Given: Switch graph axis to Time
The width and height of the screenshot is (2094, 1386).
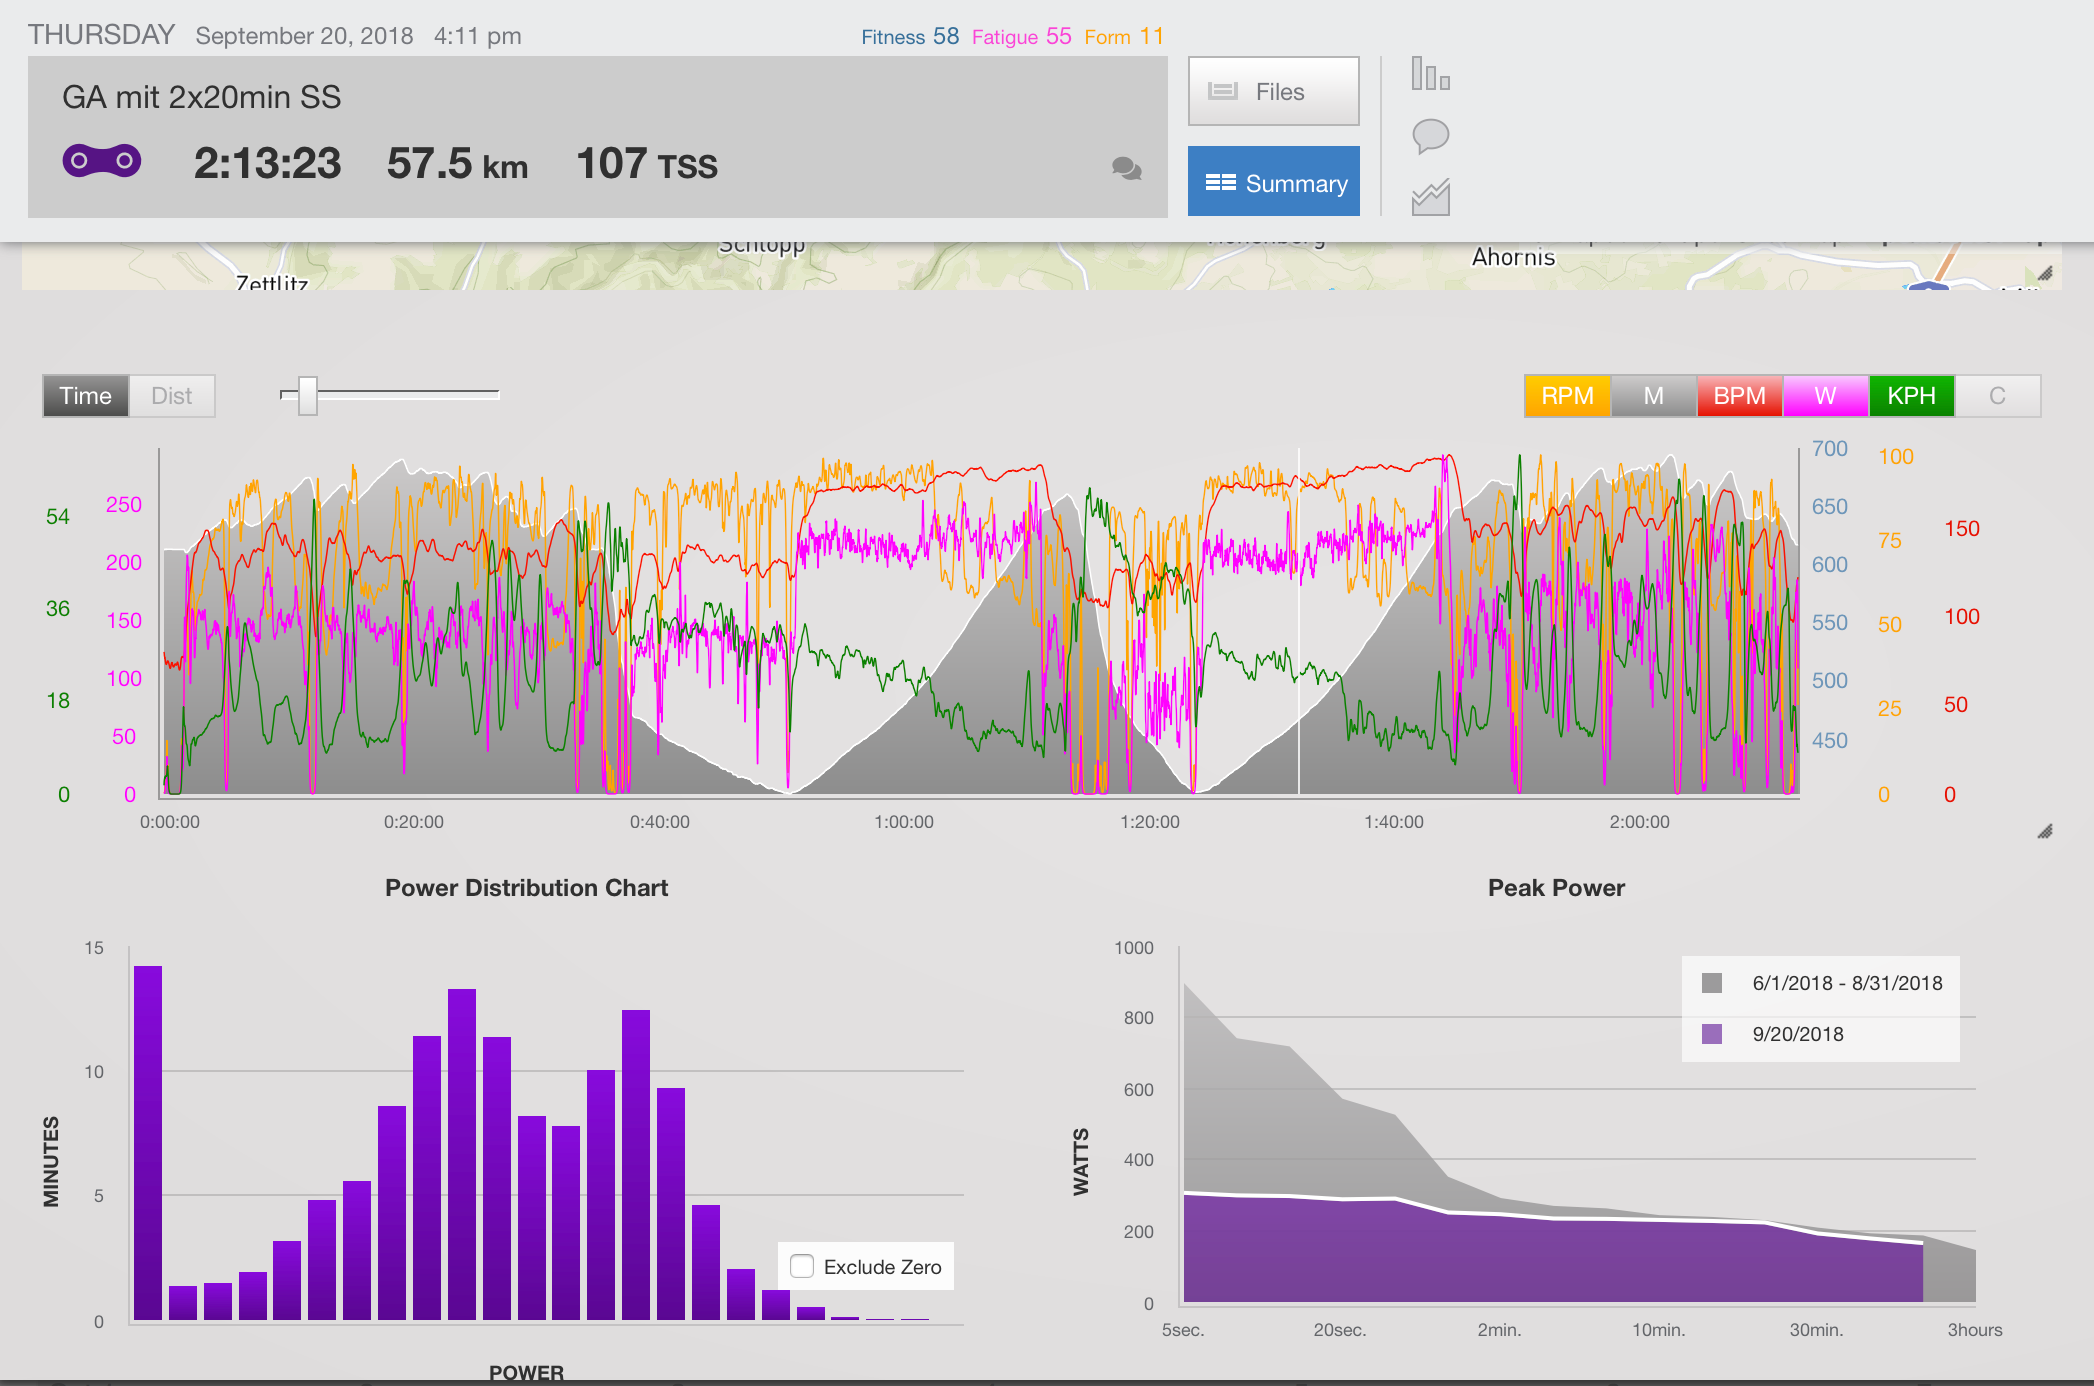Looking at the screenshot, I should 85,396.
